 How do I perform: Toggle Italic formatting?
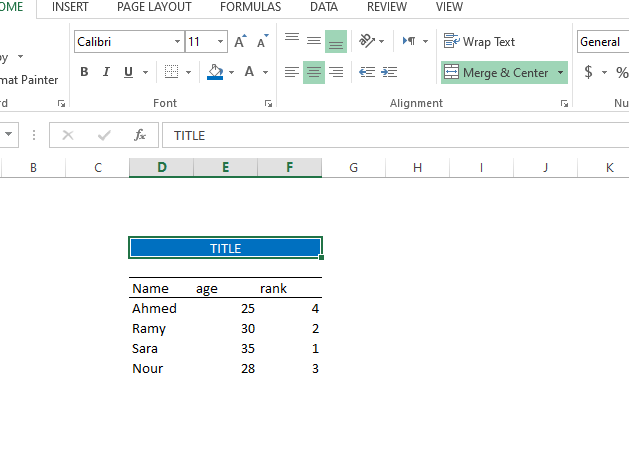click(106, 72)
